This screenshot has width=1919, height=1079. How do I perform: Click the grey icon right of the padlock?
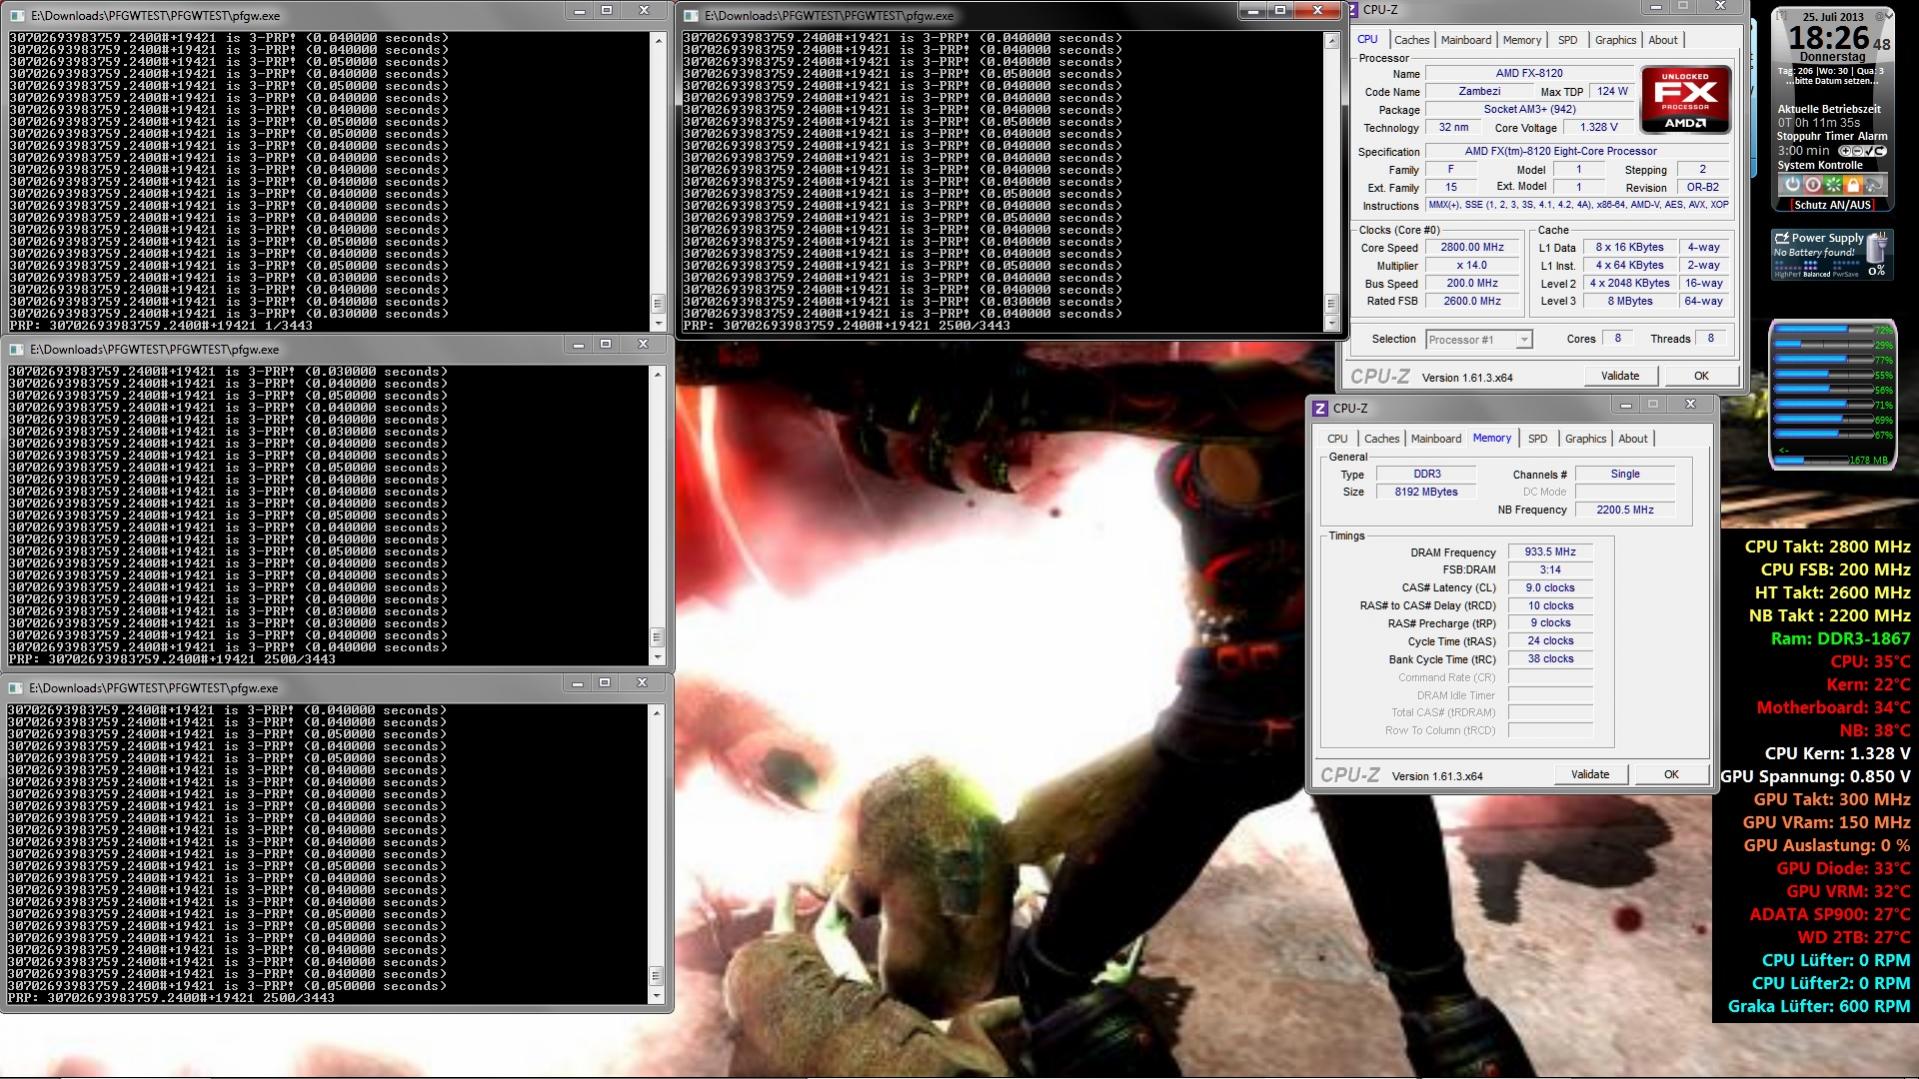coord(1874,185)
